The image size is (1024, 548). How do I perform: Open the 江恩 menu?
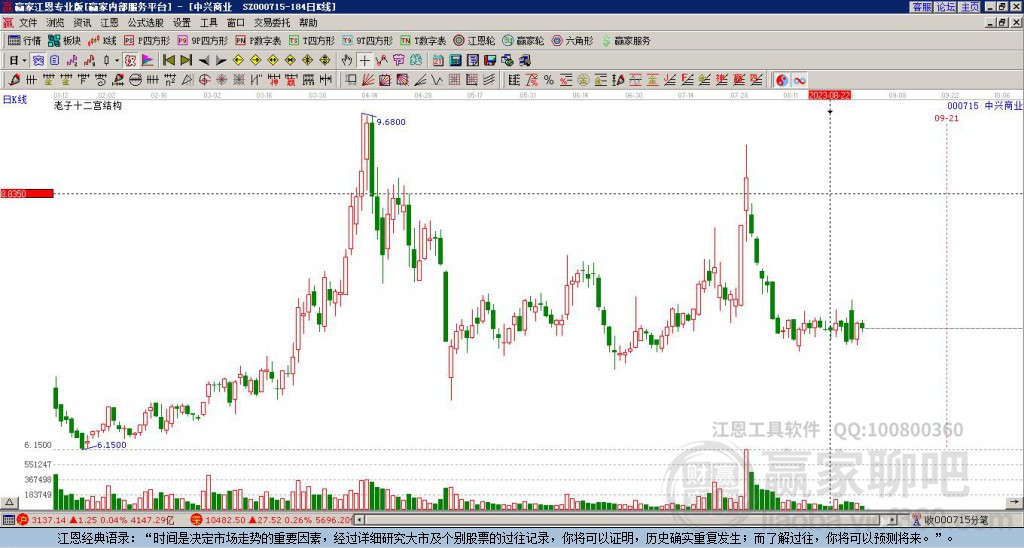click(x=109, y=23)
